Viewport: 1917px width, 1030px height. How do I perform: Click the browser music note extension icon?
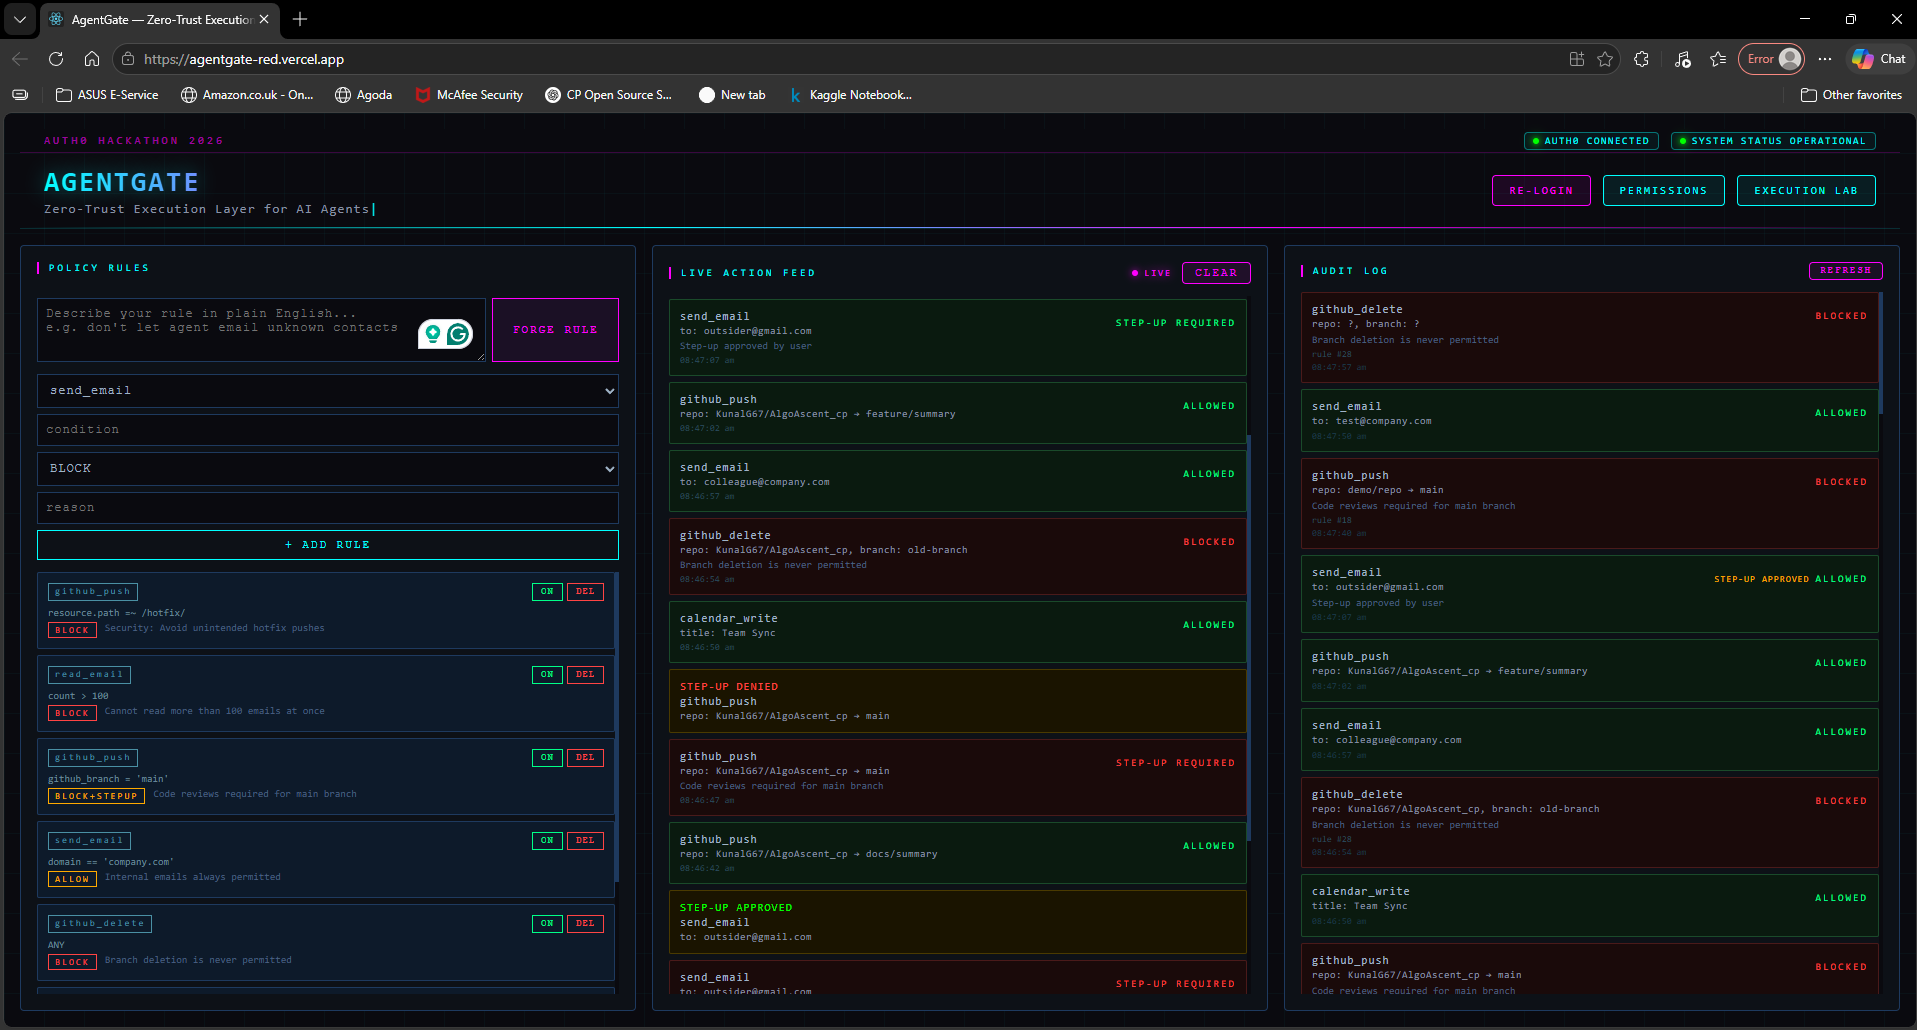1682,59
